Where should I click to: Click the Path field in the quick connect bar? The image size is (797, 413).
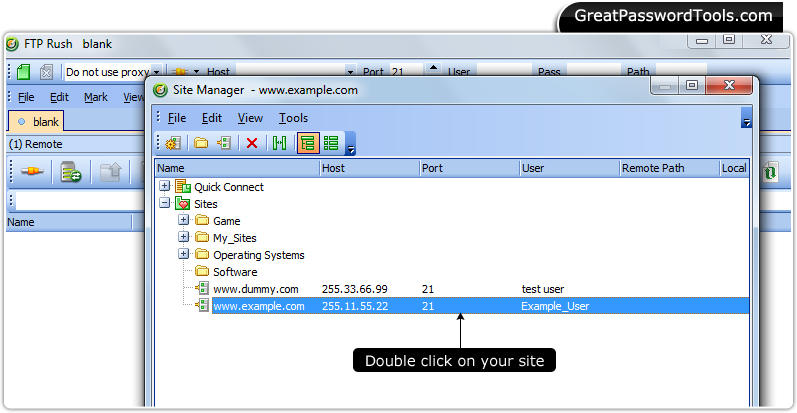[681, 72]
